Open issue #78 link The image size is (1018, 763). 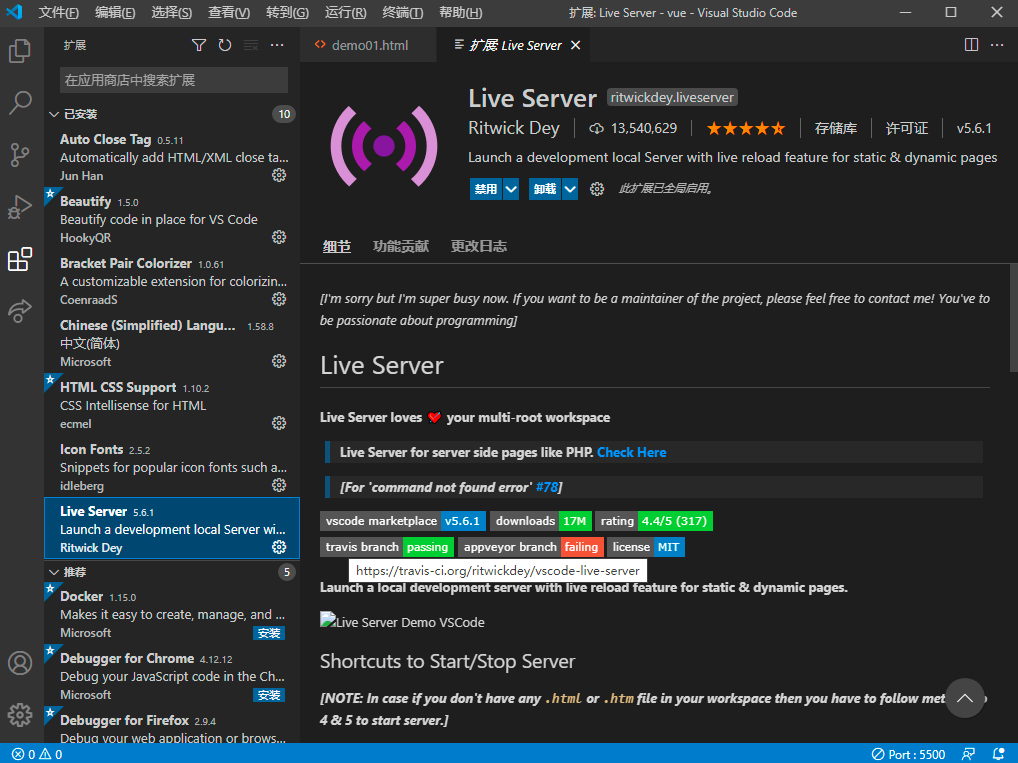click(x=547, y=487)
